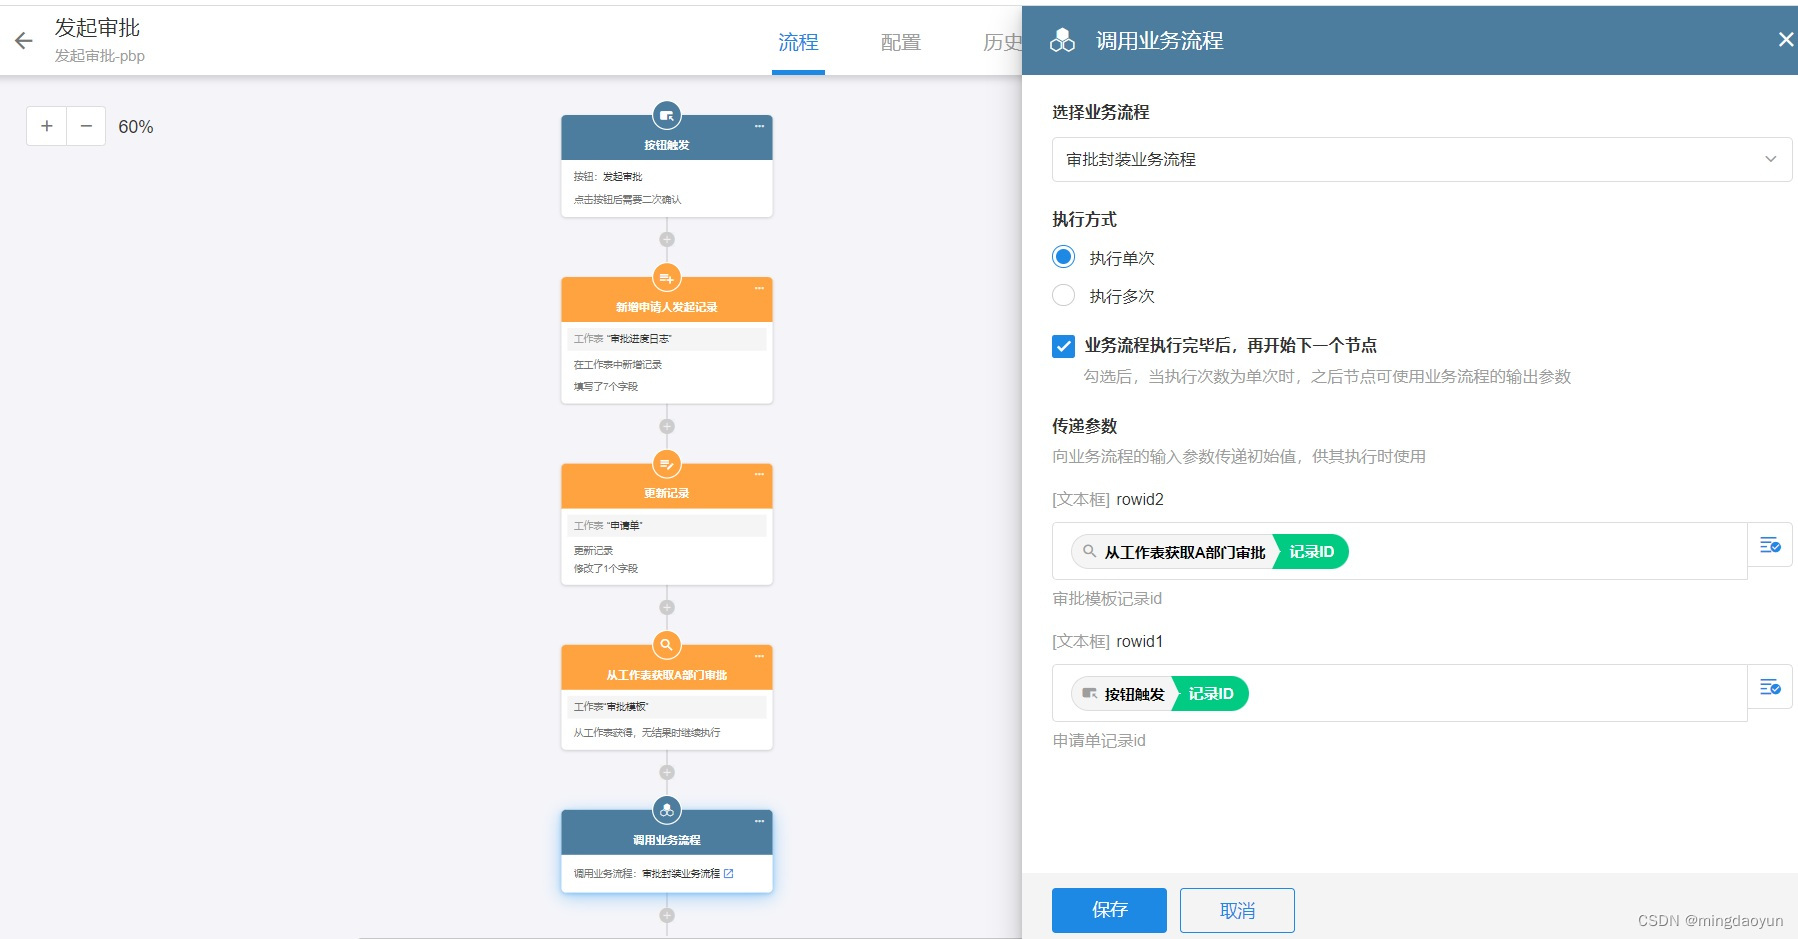The width and height of the screenshot is (1798, 939).
Task: Click the 新增申请人发起记录 node's add-record icon
Action: click(666, 279)
